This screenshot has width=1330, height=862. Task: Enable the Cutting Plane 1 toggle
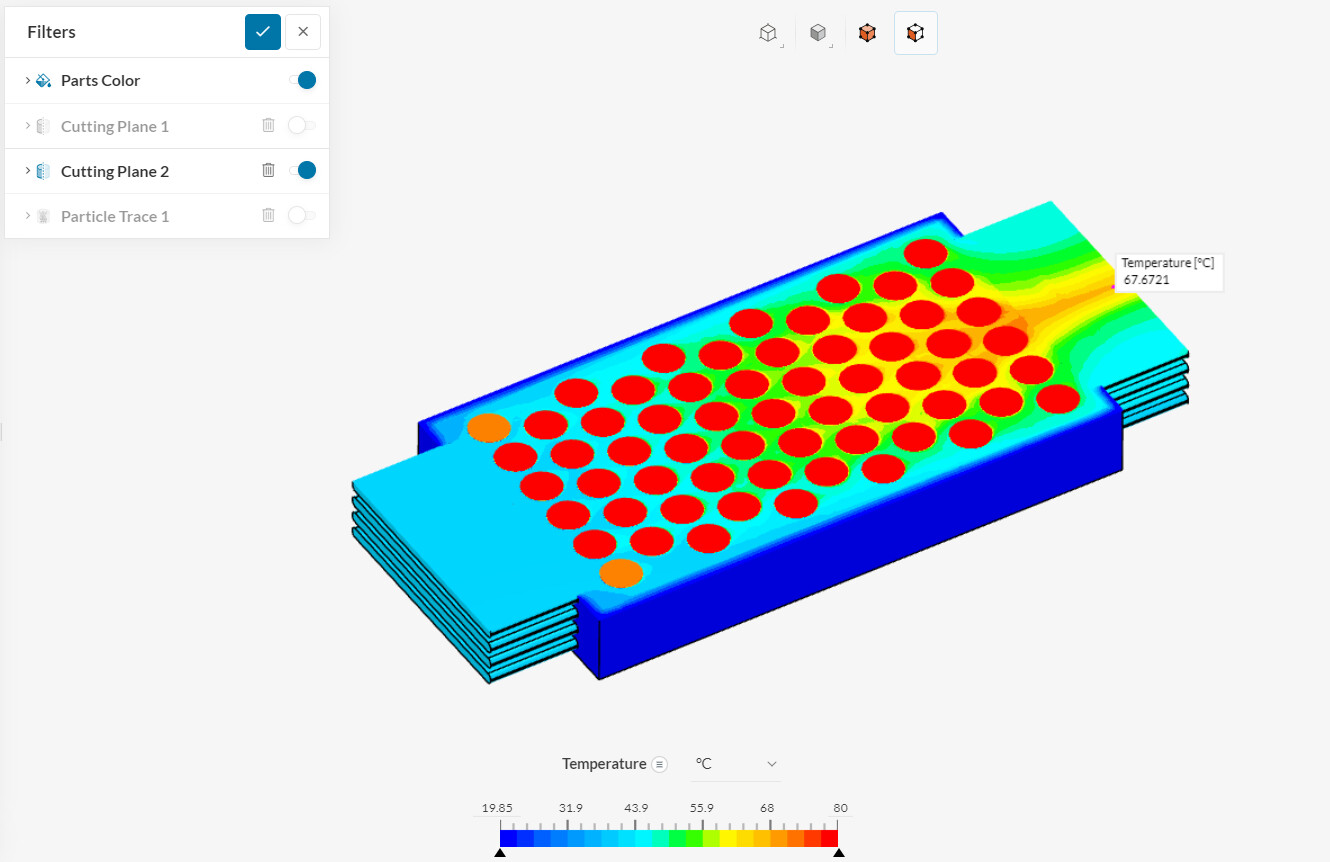pyautogui.click(x=302, y=125)
